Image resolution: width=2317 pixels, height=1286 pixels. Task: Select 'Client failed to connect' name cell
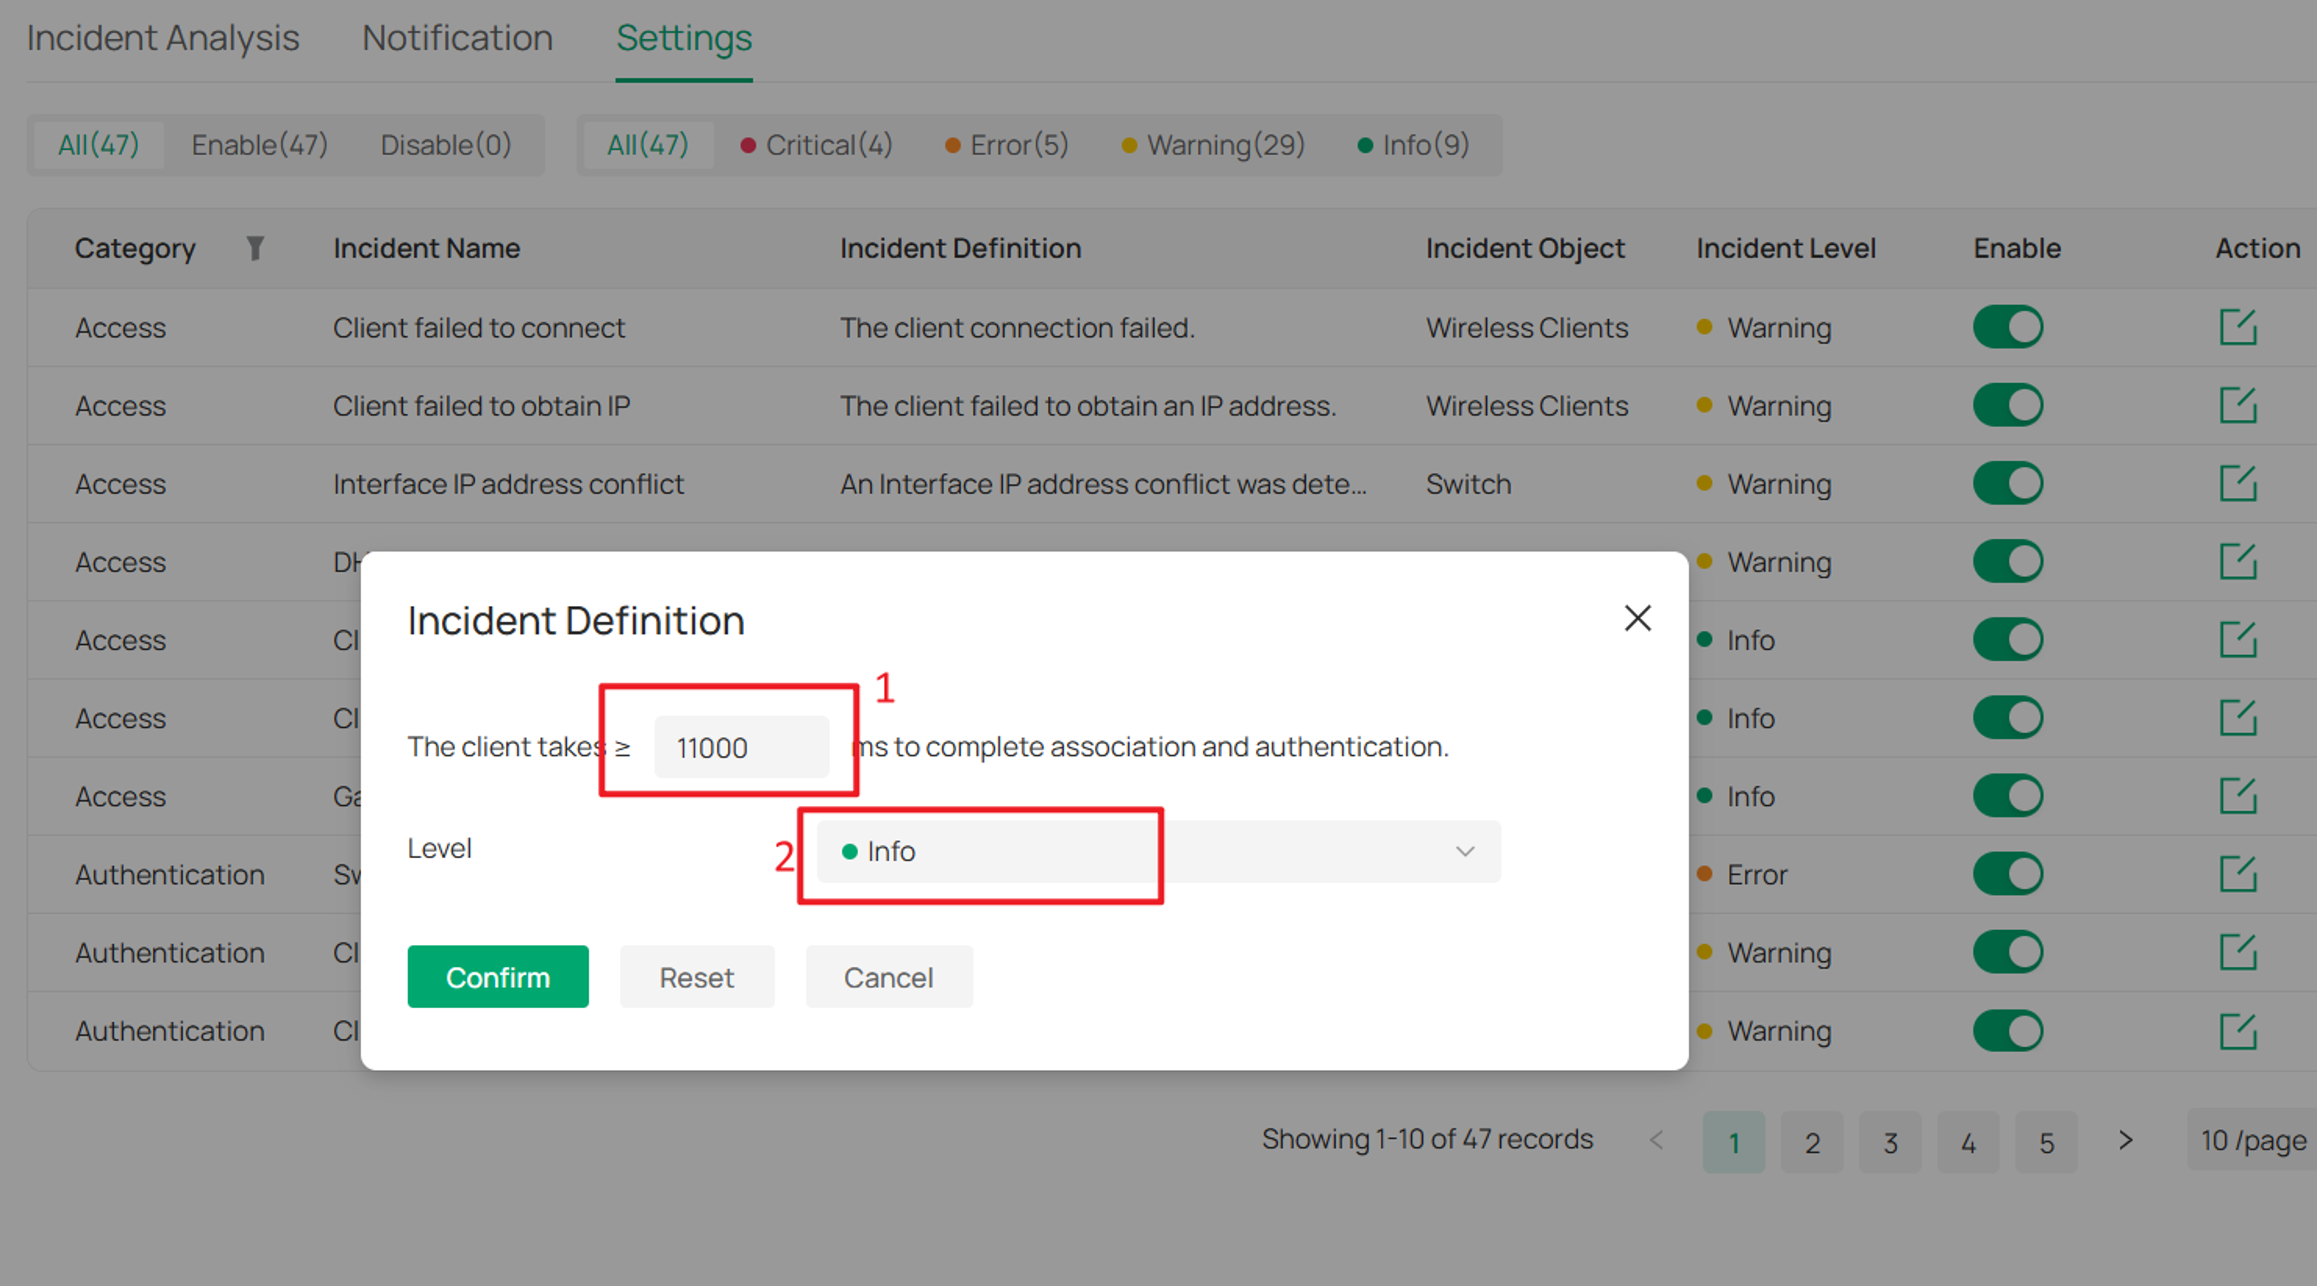point(479,327)
